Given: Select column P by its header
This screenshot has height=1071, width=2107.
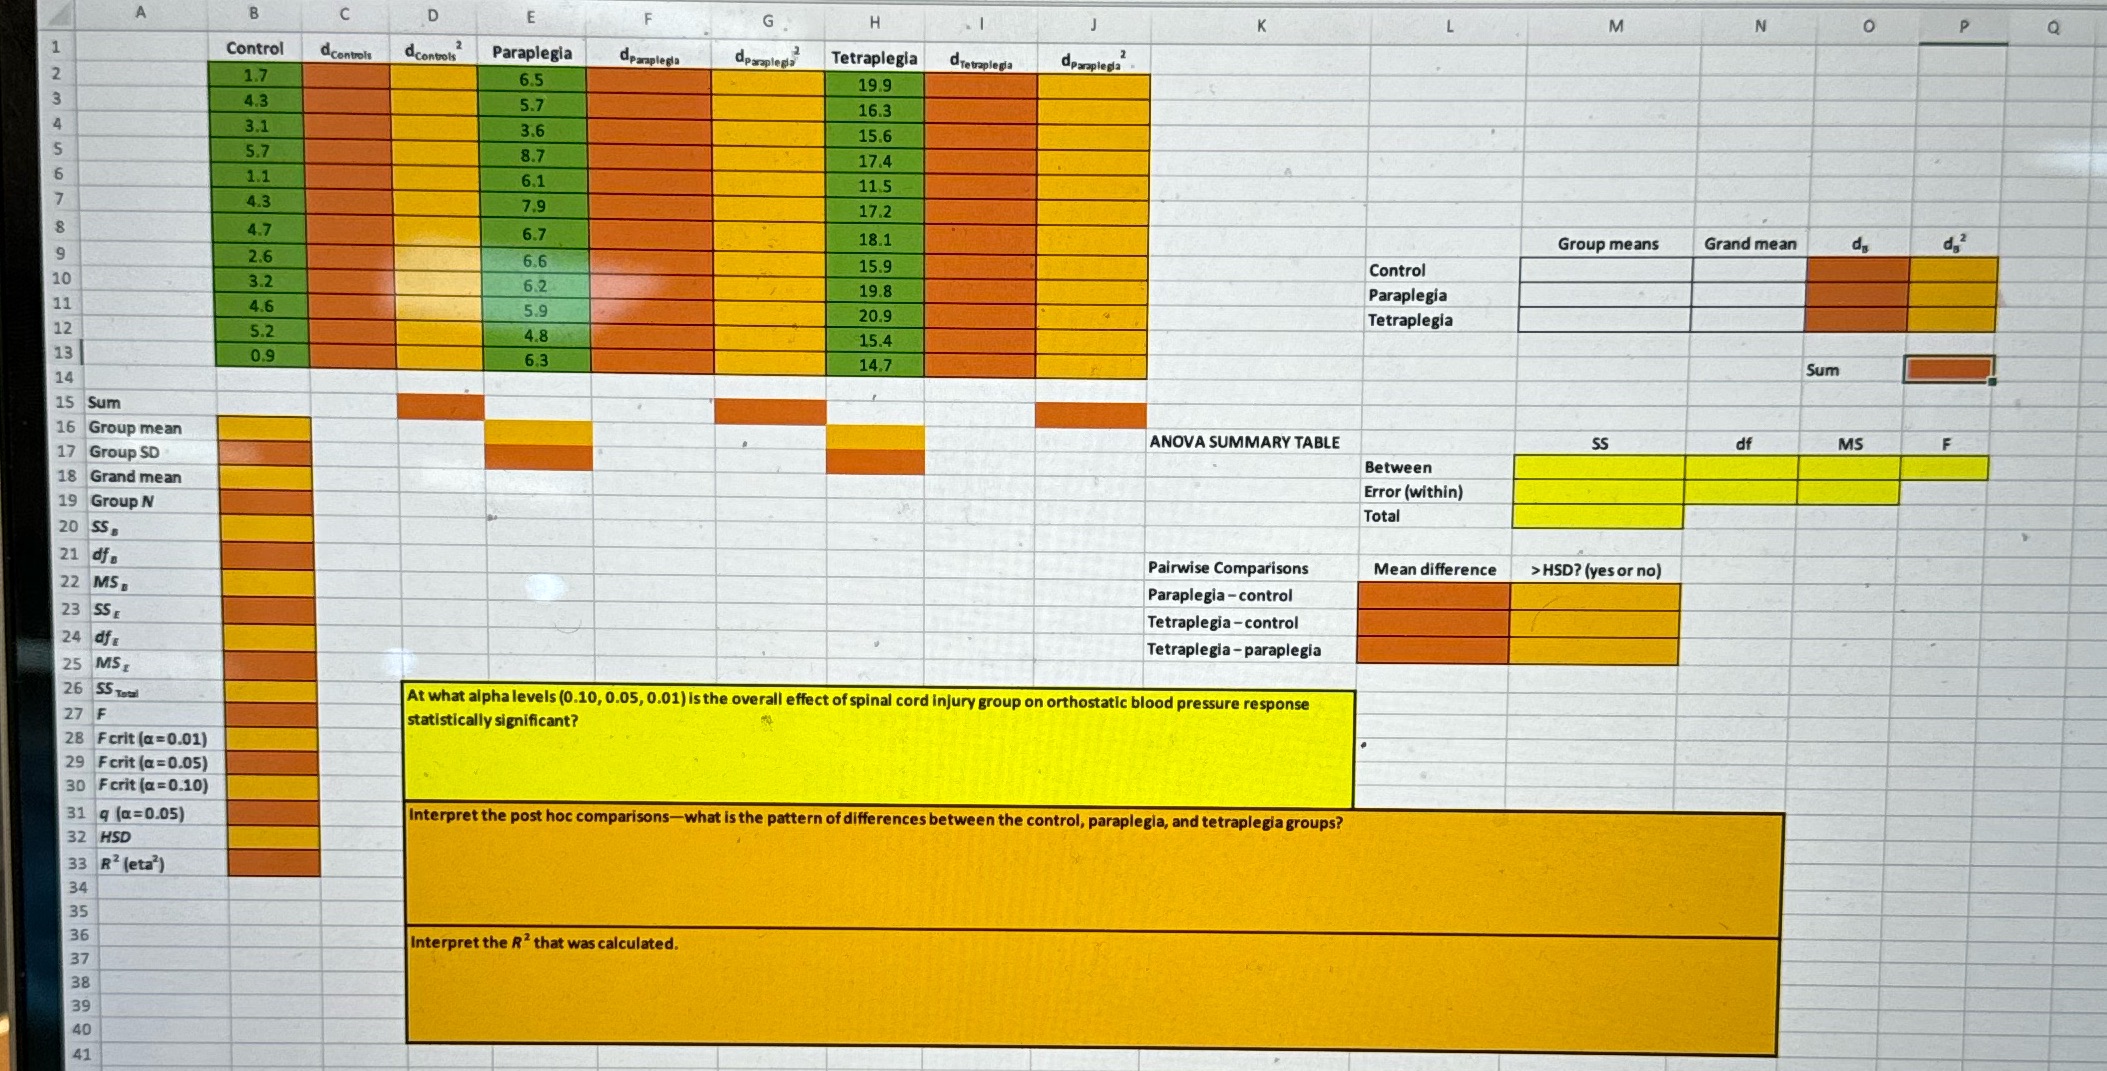Looking at the screenshot, I should [1964, 27].
